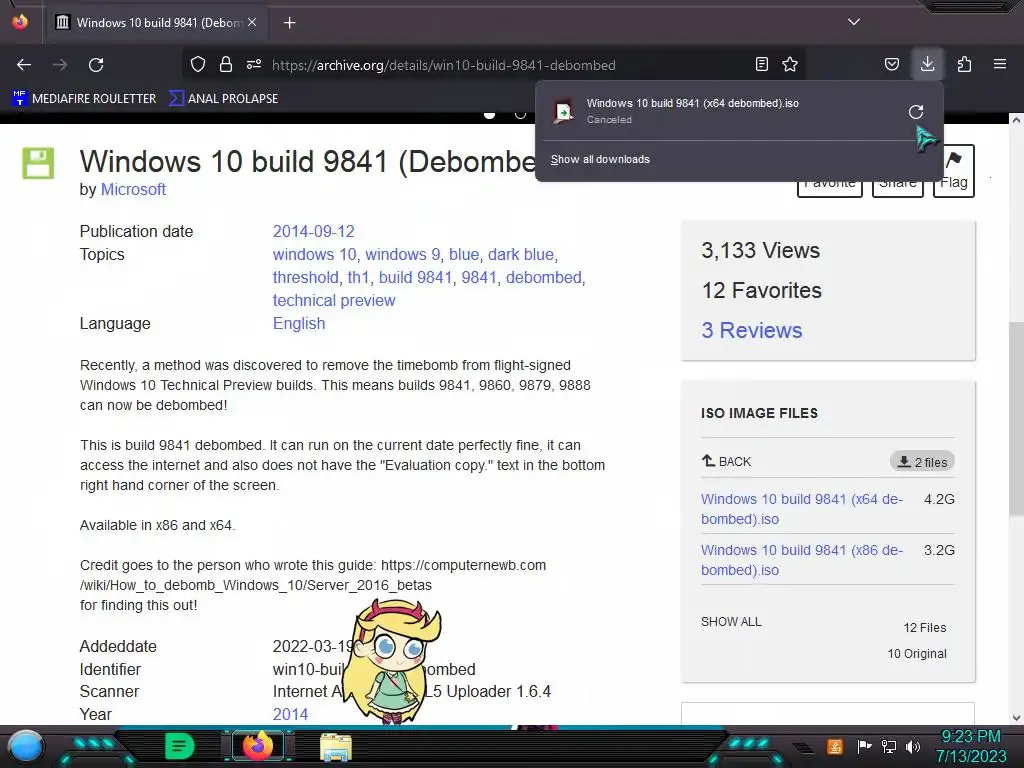
Task: Click BACK in ISO image files
Action: (x=726, y=461)
